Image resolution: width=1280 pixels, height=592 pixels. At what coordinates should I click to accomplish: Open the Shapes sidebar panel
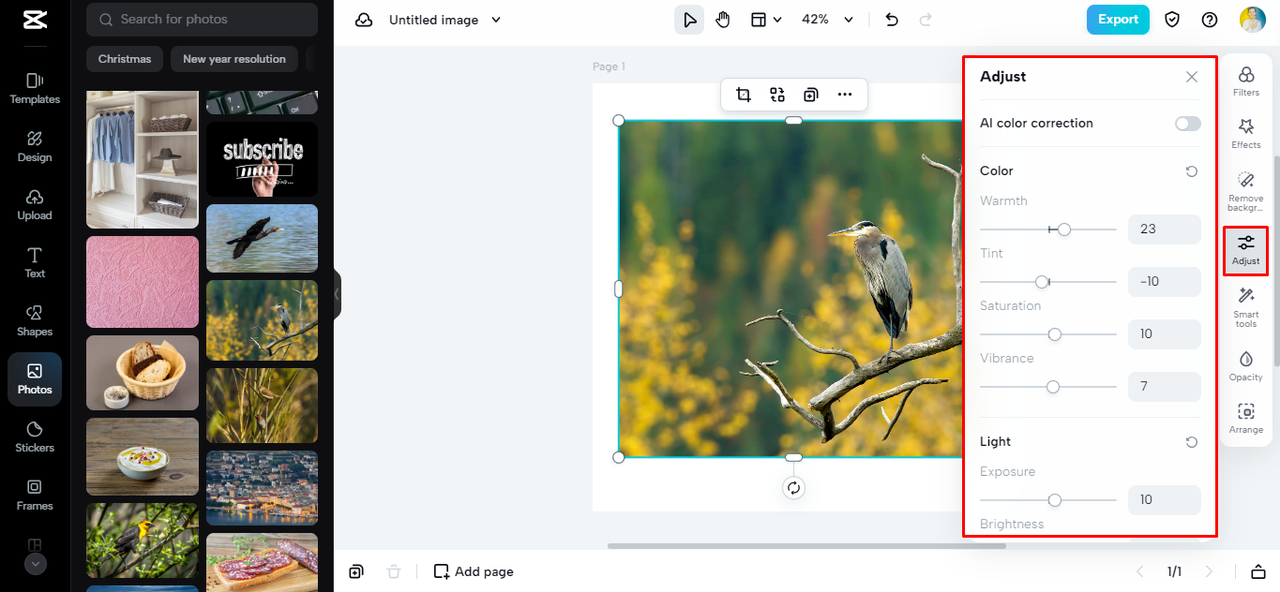coord(35,320)
